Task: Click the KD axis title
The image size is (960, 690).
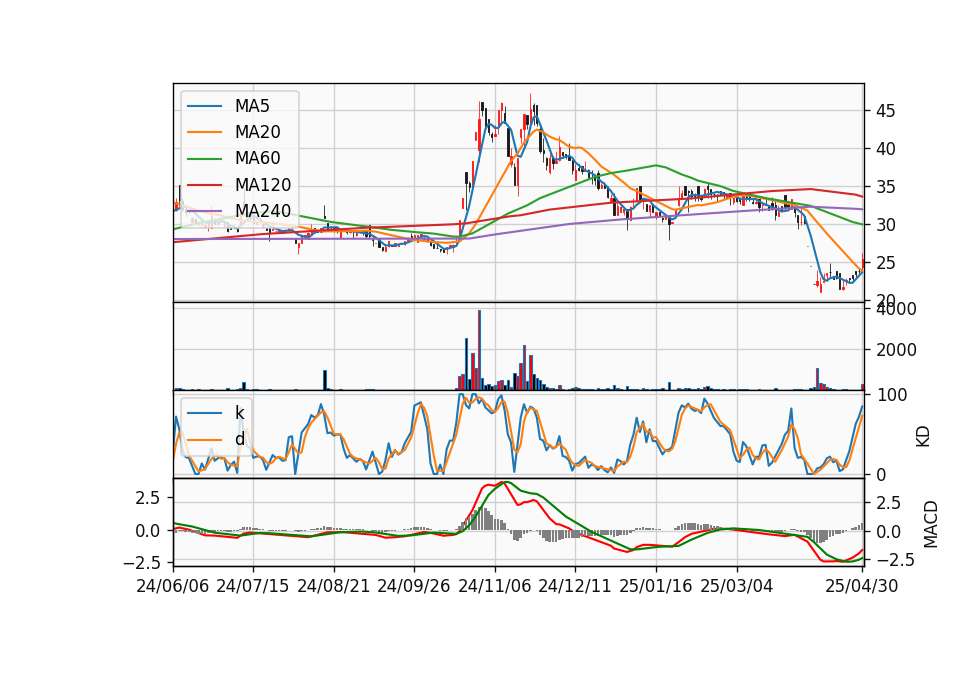Action: pos(923,437)
